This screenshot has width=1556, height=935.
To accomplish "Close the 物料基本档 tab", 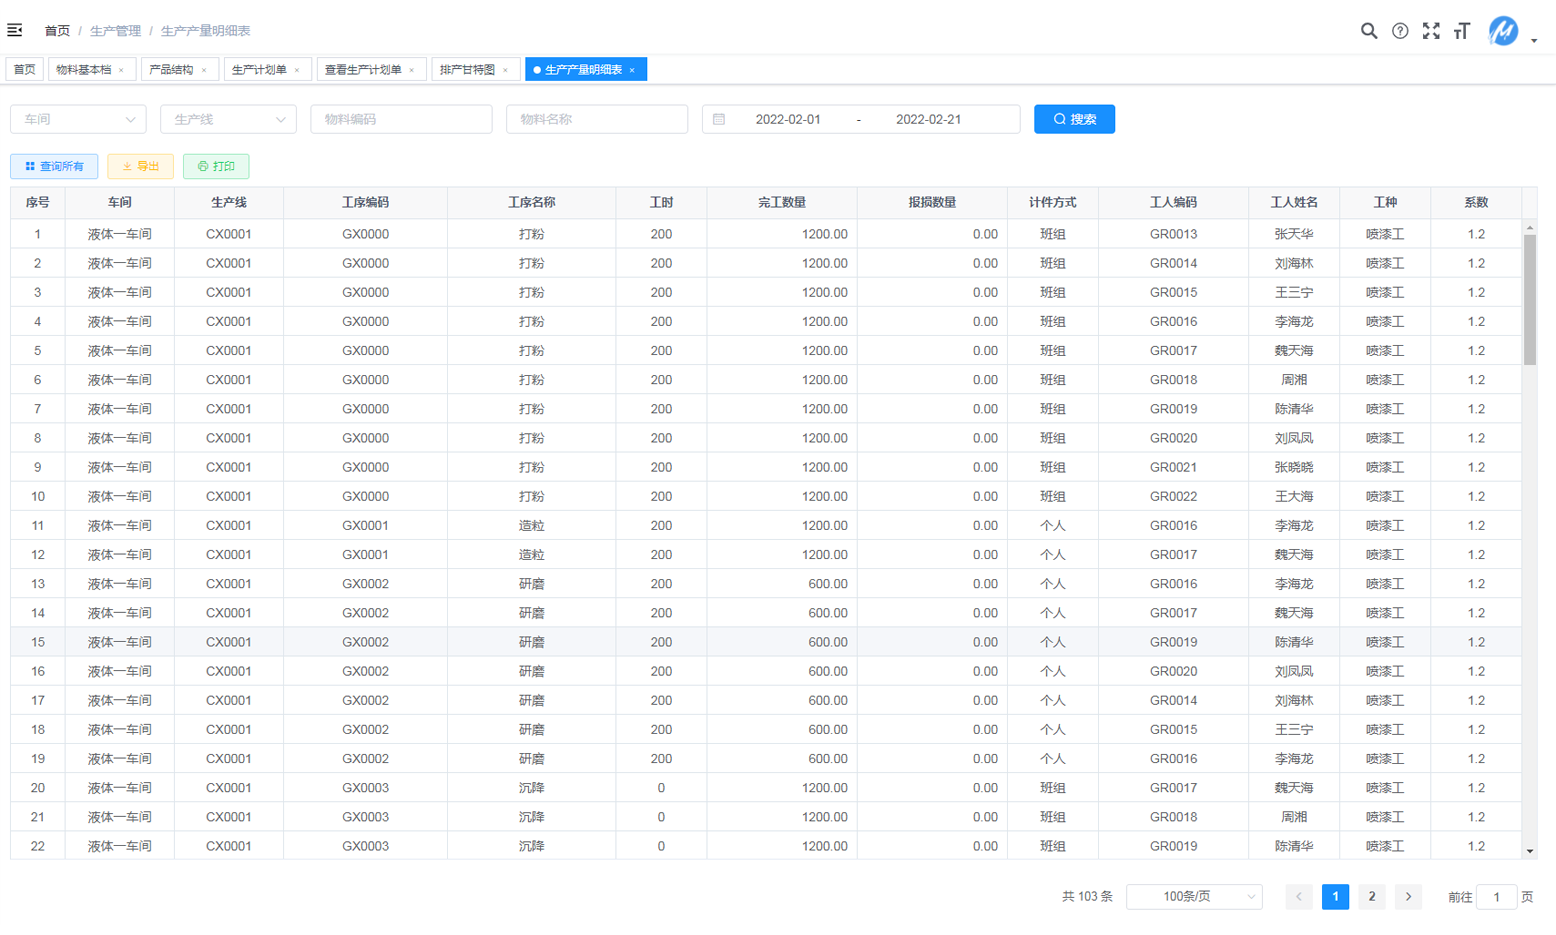I will [x=121, y=70].
